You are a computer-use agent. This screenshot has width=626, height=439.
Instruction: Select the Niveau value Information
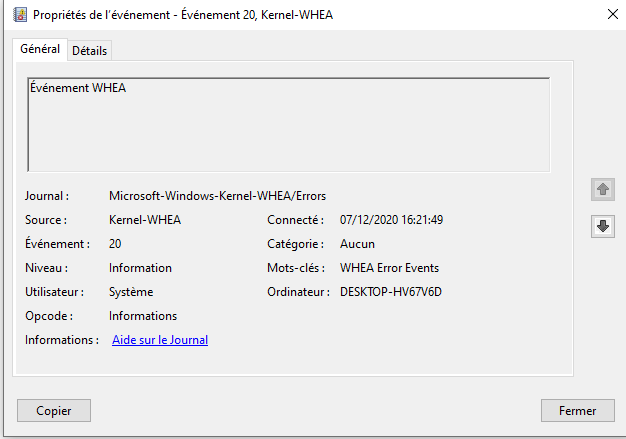click(x=140, y=268)
